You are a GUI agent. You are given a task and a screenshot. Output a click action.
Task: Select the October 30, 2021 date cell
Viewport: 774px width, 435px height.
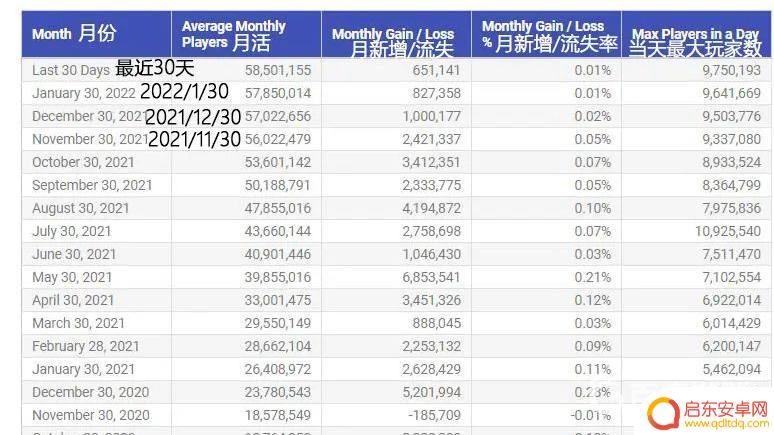pyautogui.click(x=83, y=162)
